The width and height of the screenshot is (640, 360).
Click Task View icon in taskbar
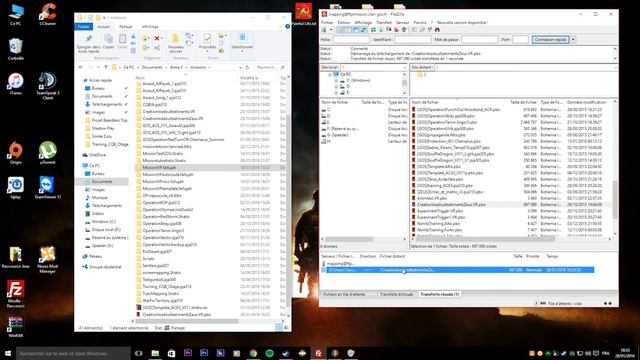[139, 353]
